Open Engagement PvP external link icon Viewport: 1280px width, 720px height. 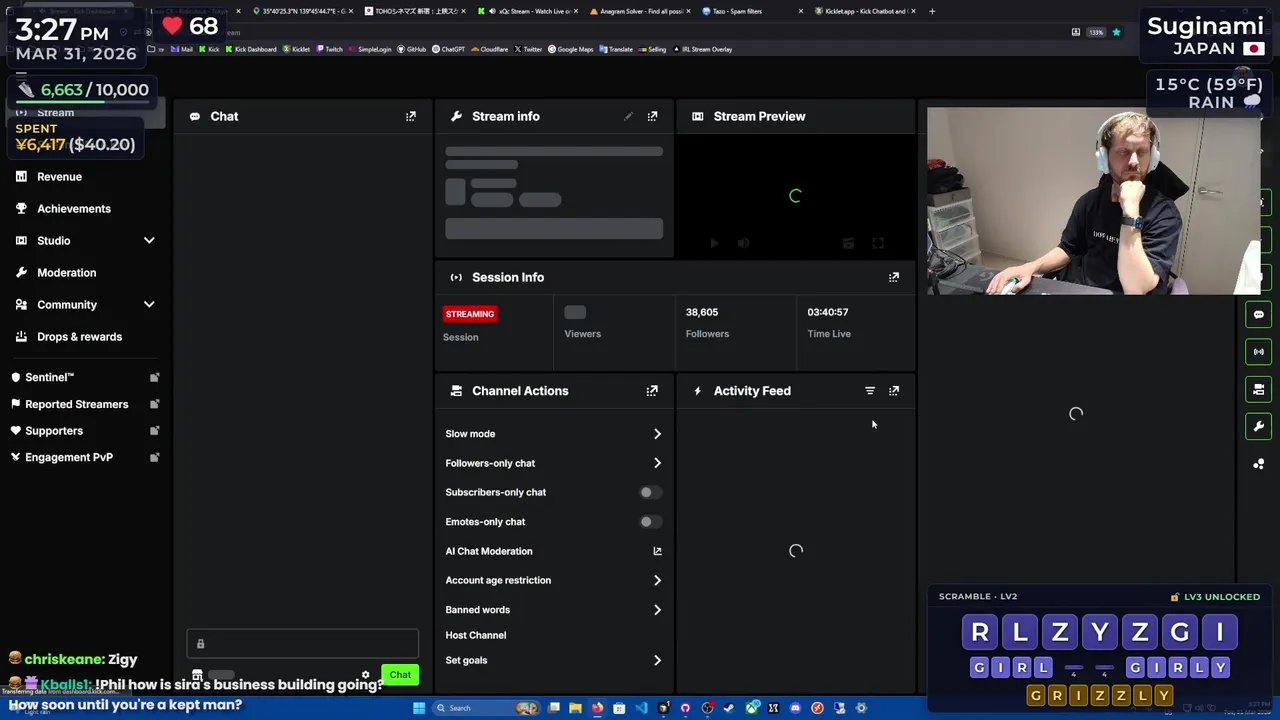coord(154,457)
